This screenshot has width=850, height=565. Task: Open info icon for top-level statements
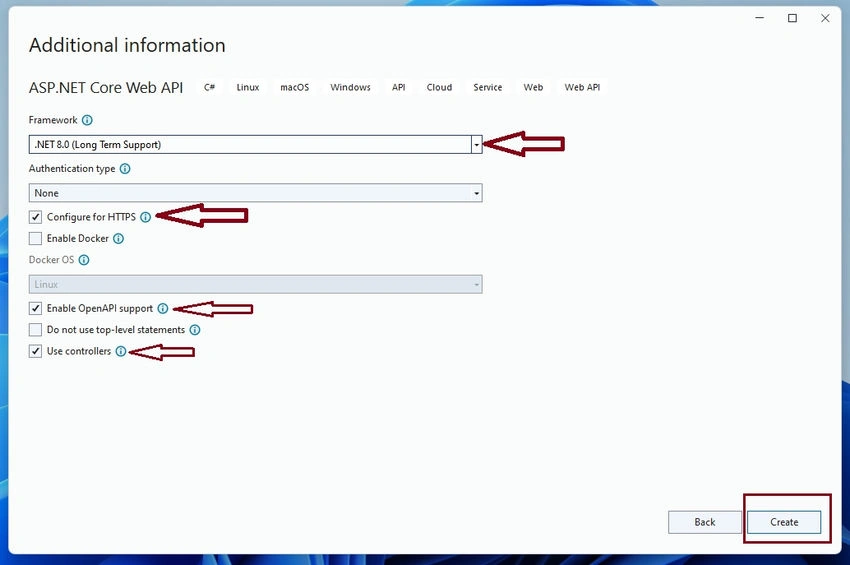pyautogui.click(x=195, y=330)
